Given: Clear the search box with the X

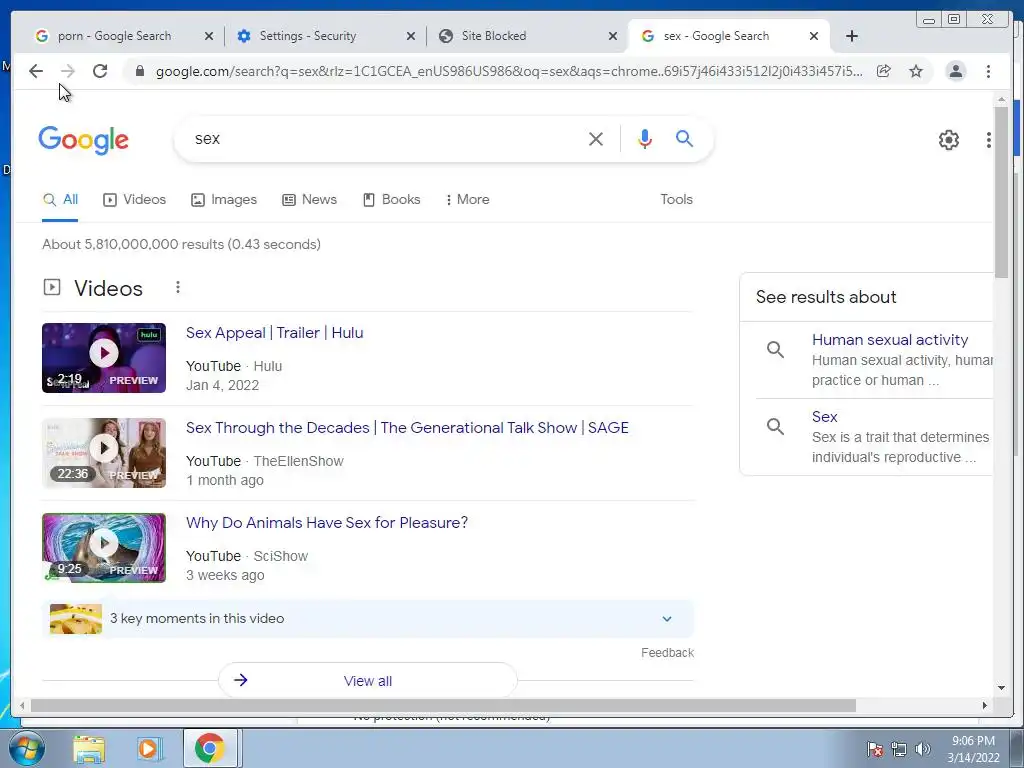Looking at the screenshot, I should (596, 138).
